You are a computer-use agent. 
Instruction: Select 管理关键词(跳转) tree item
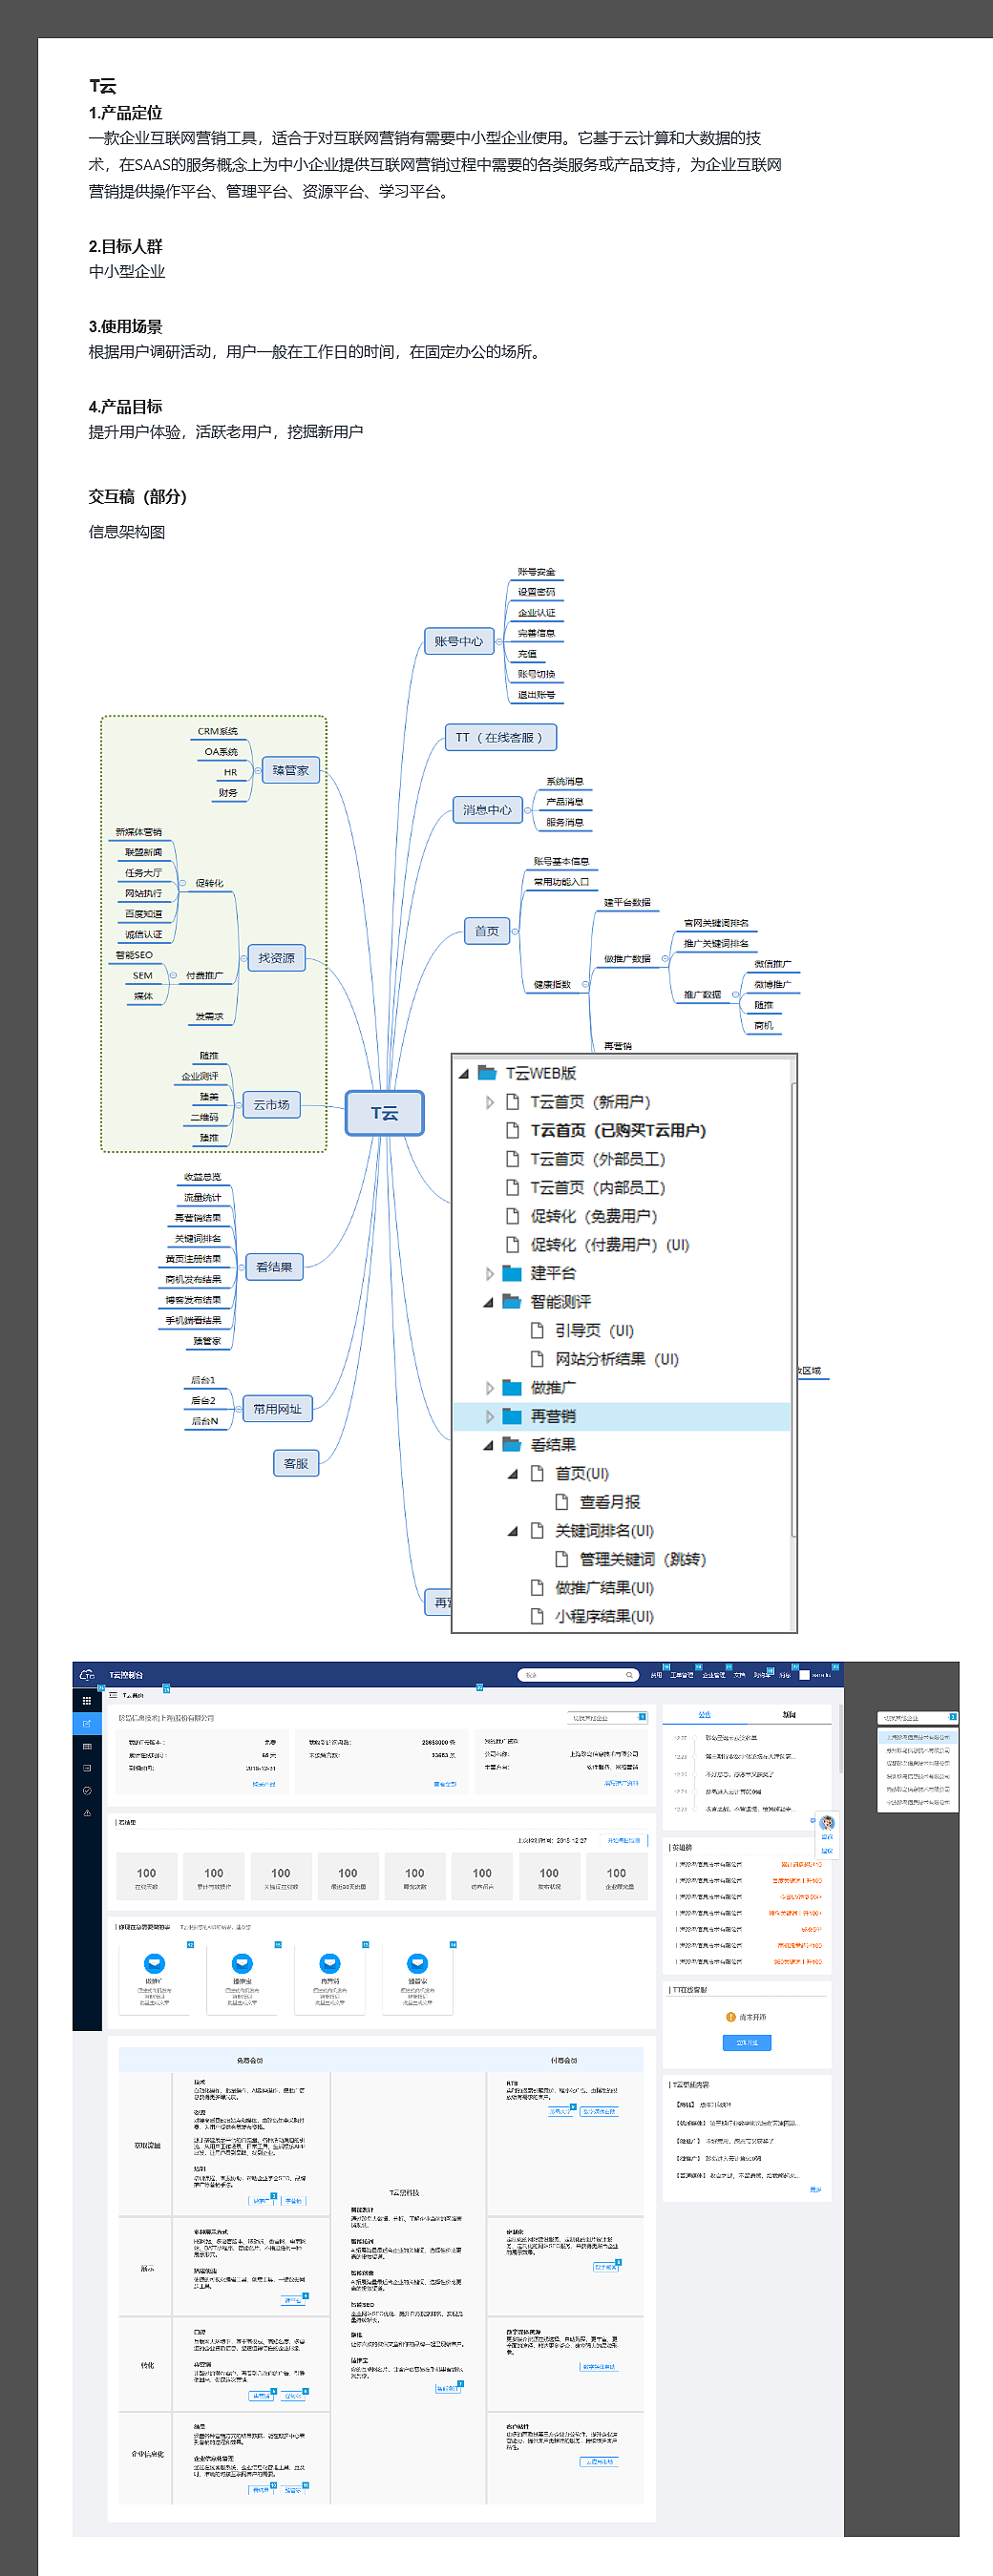tap(643, 1559)
